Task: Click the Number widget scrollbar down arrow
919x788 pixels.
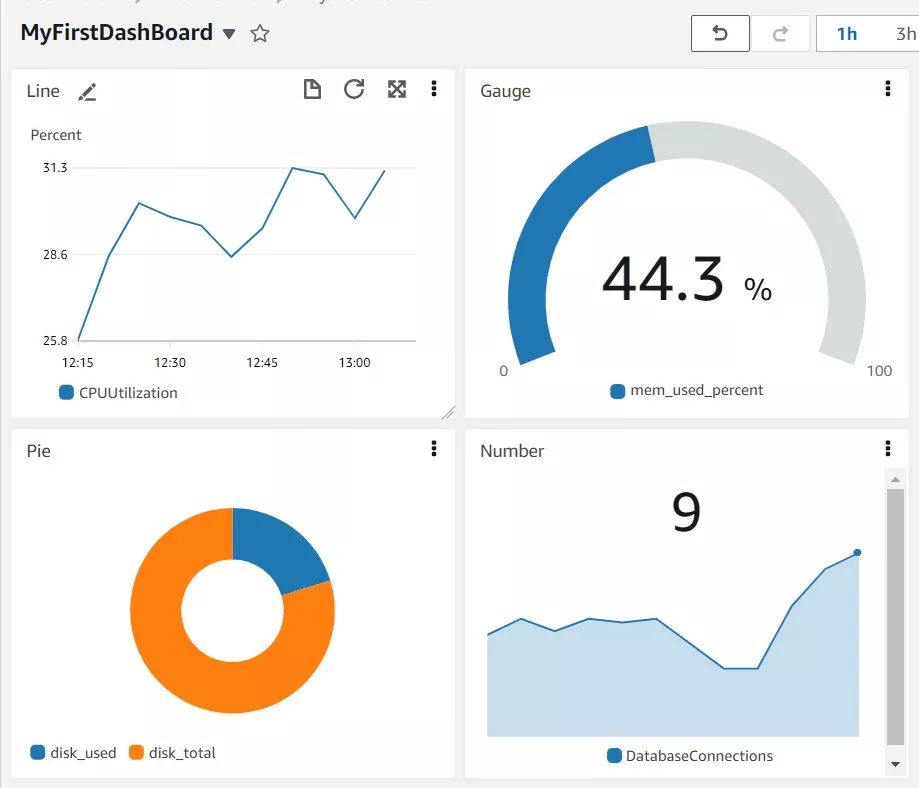Action: click(895, 764)
